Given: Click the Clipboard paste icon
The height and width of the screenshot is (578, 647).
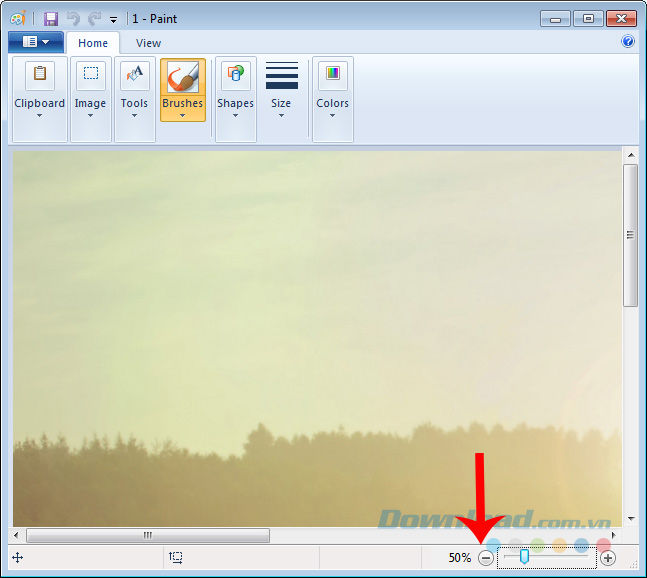Looking at the screenshot, I should pyautogui.click(x=40, y=75).
